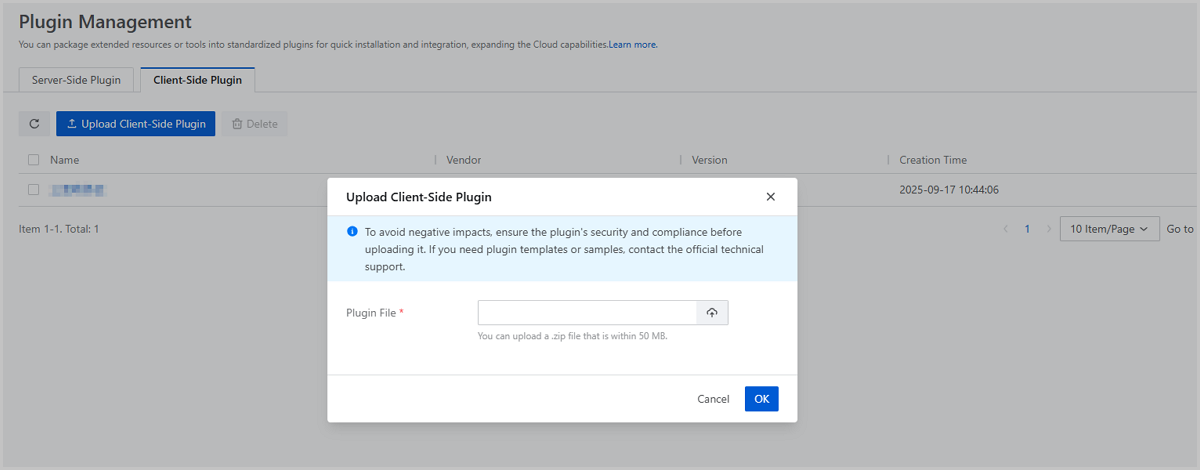This screenshot has width=1200, height=470.
Task: Close the Upload Client-Side Plugin dialog
Action: click(770, 197)
